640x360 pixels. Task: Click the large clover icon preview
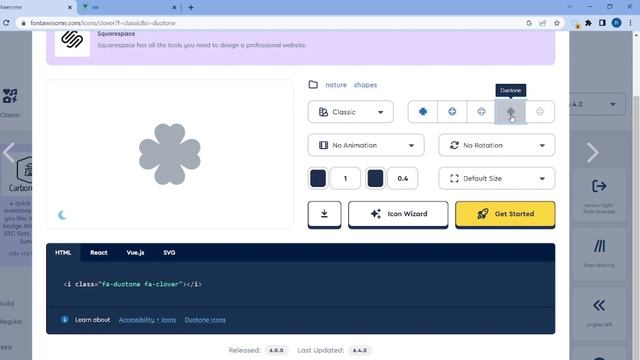169,154
